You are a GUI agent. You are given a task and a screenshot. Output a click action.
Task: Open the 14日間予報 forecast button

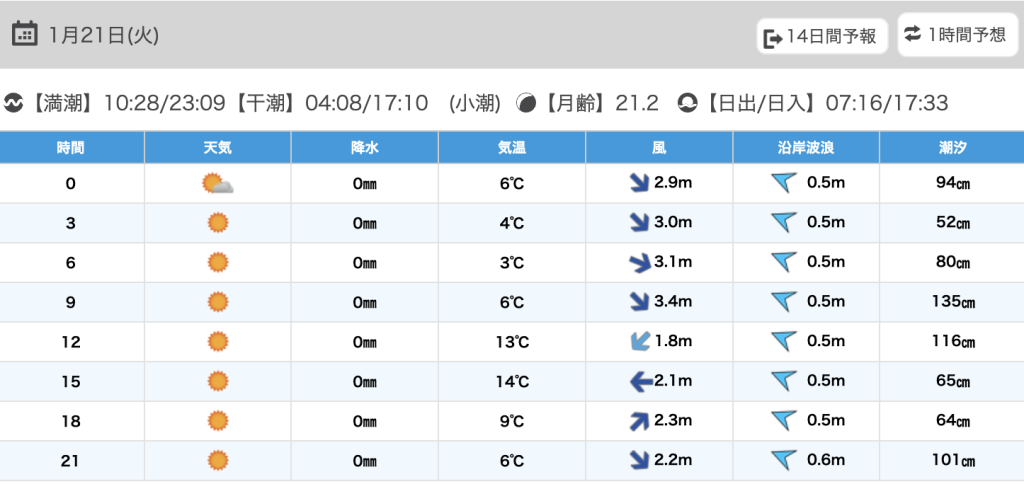821,37
